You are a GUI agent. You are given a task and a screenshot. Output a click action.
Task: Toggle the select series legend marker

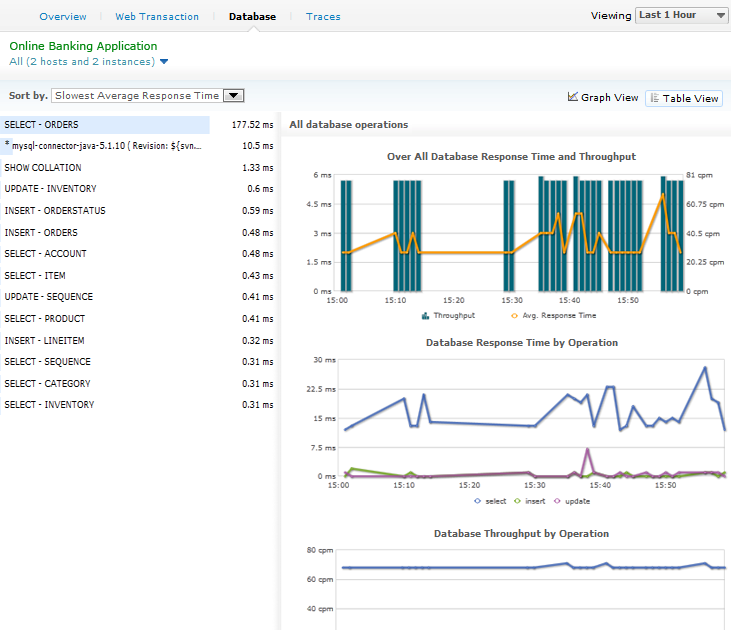pos(477,501)
